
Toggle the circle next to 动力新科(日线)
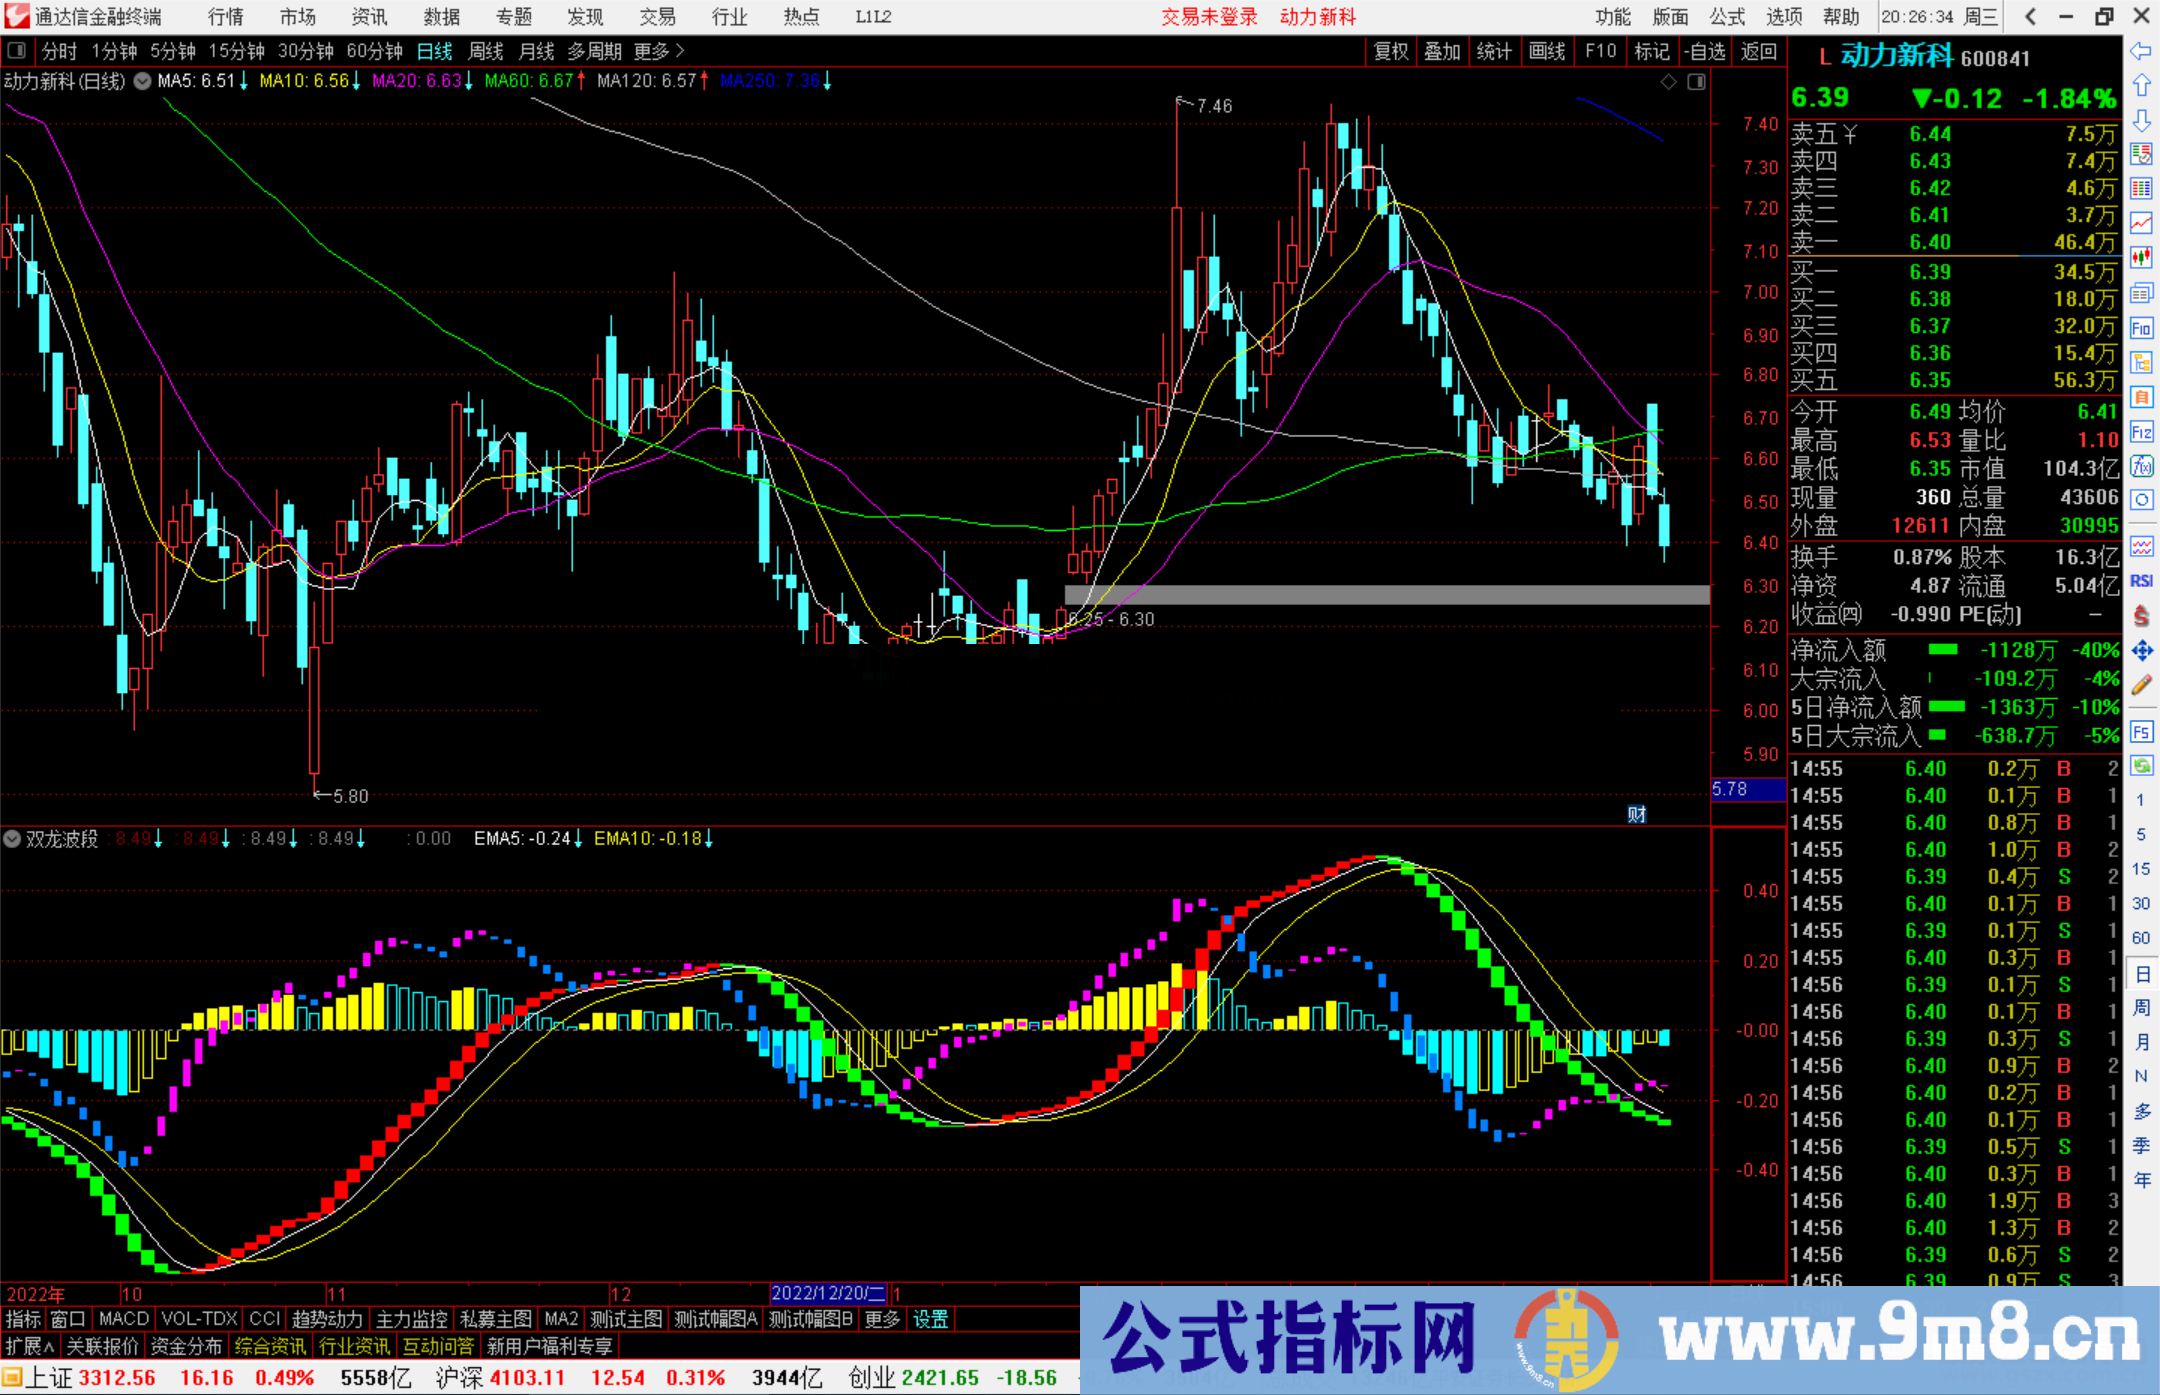click(x=141, y=81)
